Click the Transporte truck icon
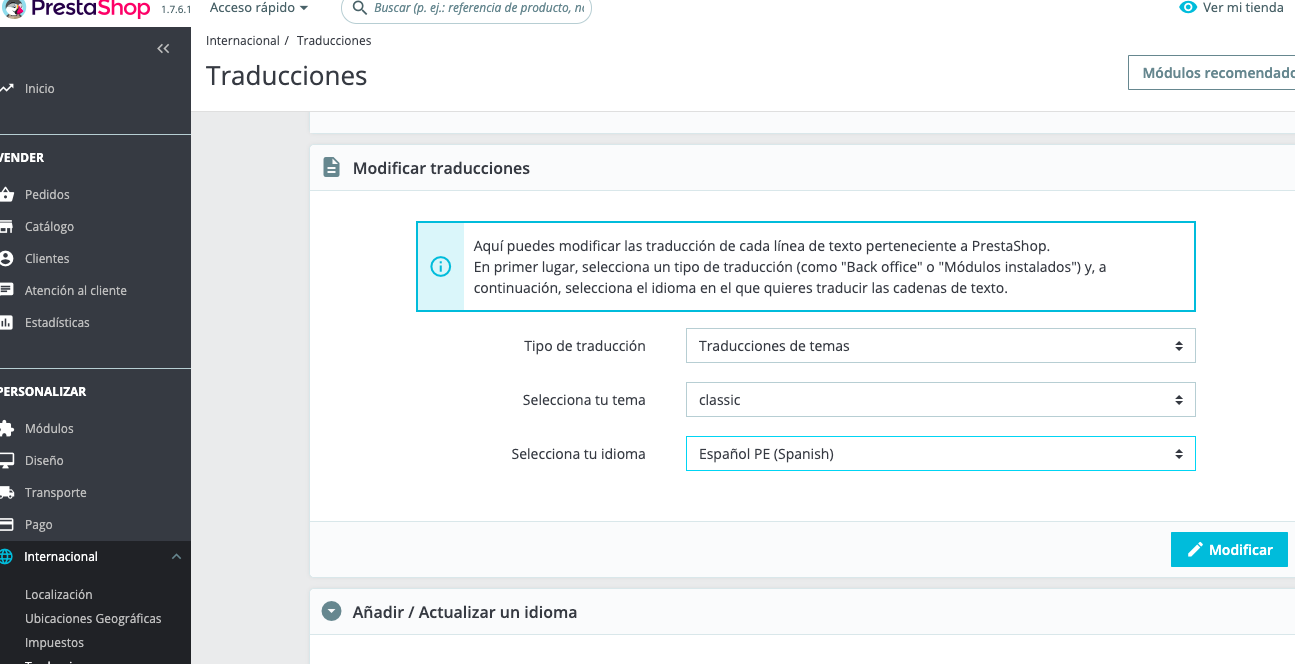The image size is (1295, 664). (x=6, y=493)
